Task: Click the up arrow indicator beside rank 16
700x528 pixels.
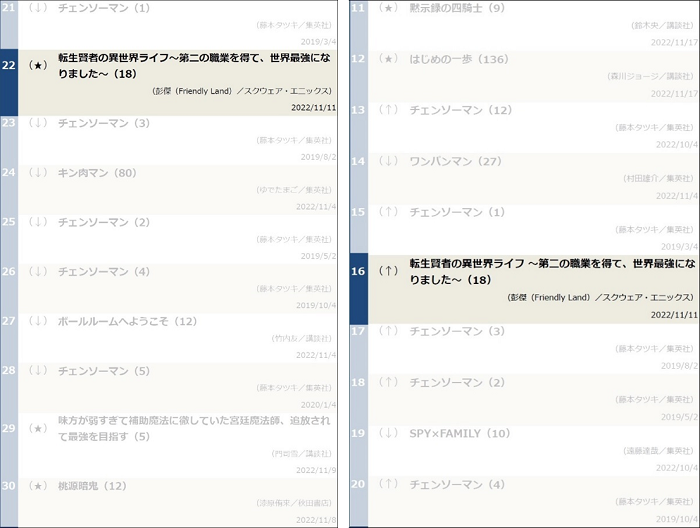Action: pyautogui.click(x=388, y=271)
